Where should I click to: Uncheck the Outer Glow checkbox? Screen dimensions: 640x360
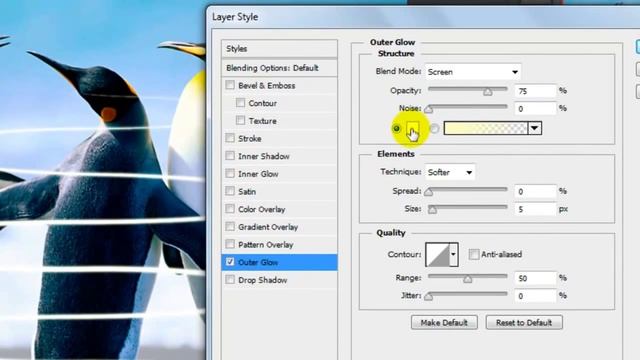point(230,262)
